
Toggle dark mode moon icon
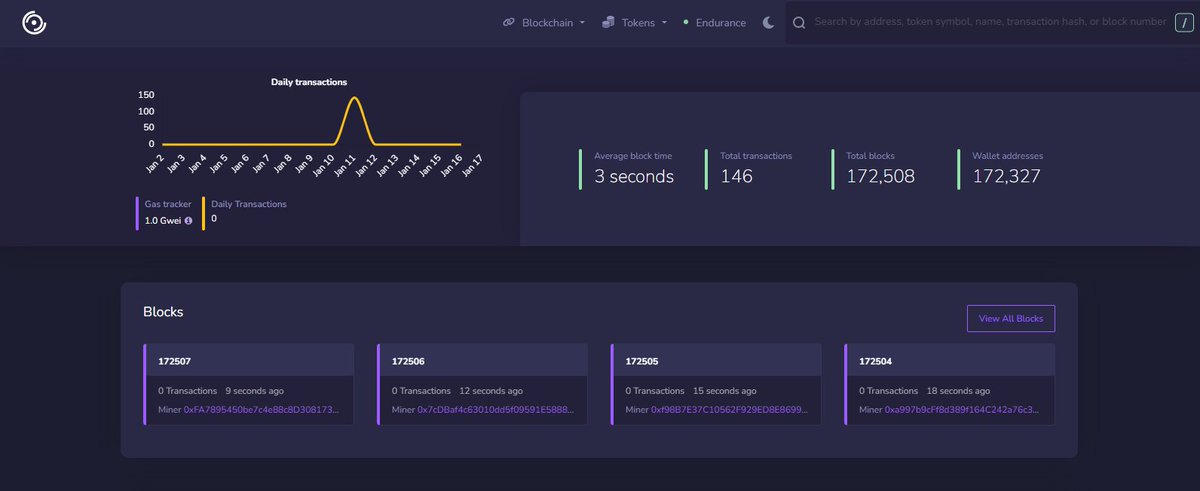(x=768, y=22)
